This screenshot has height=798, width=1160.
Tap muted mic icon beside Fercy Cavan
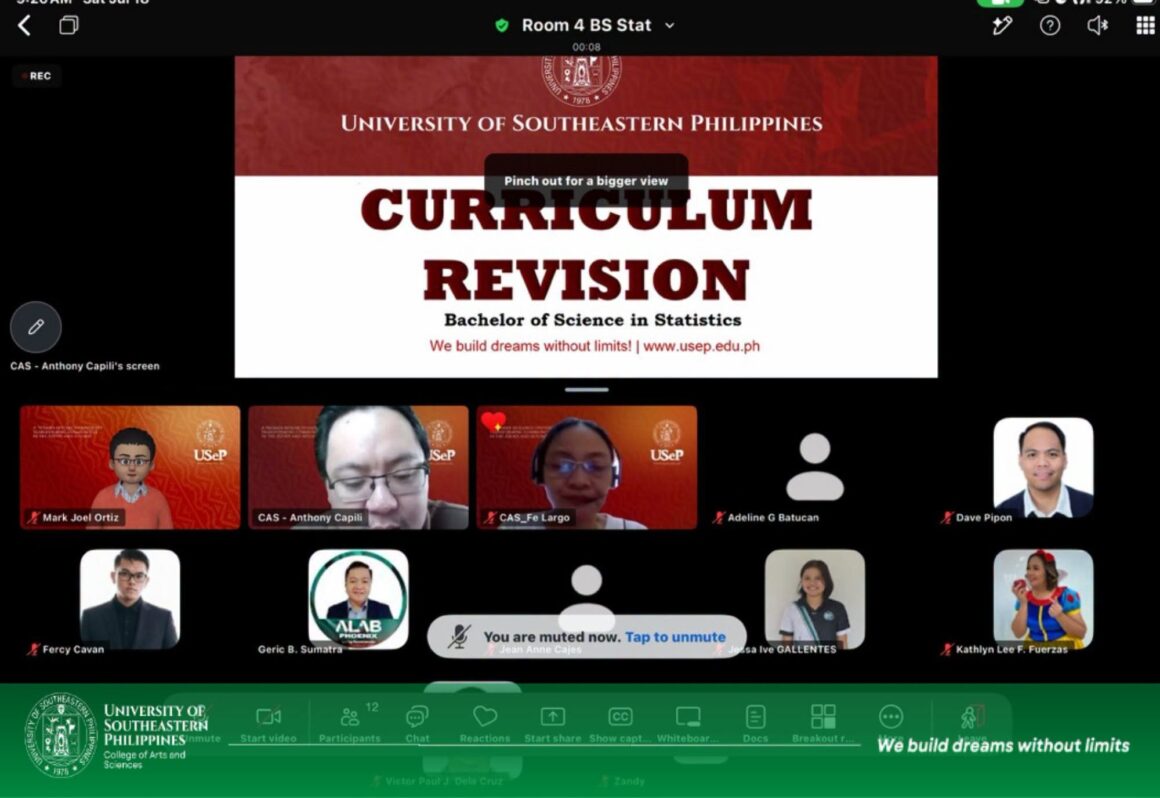click(x=33, y=649)
